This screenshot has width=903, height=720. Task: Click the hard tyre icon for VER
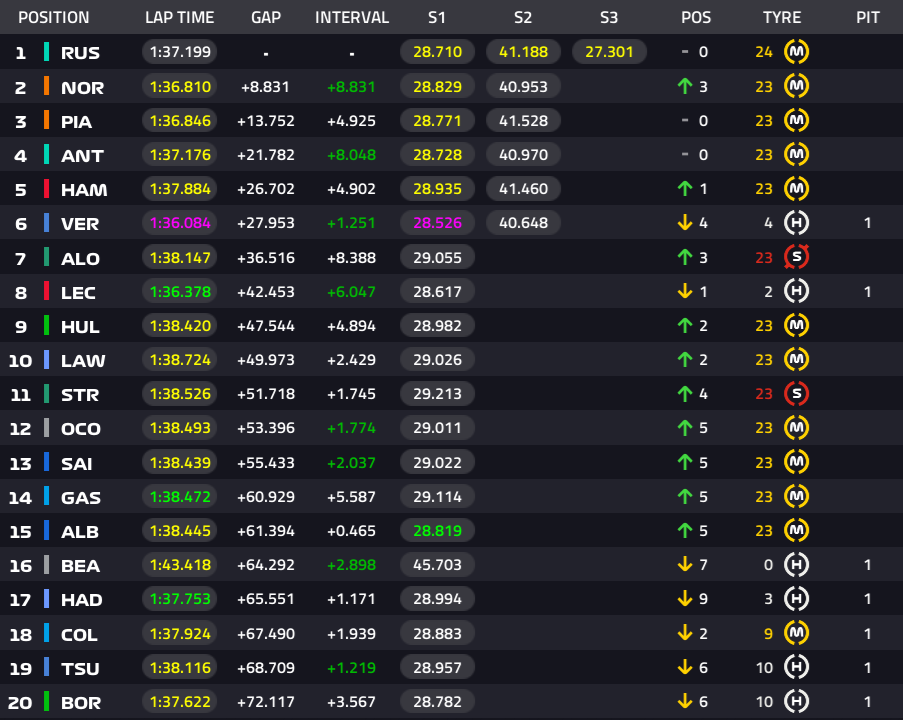(796, 222)
